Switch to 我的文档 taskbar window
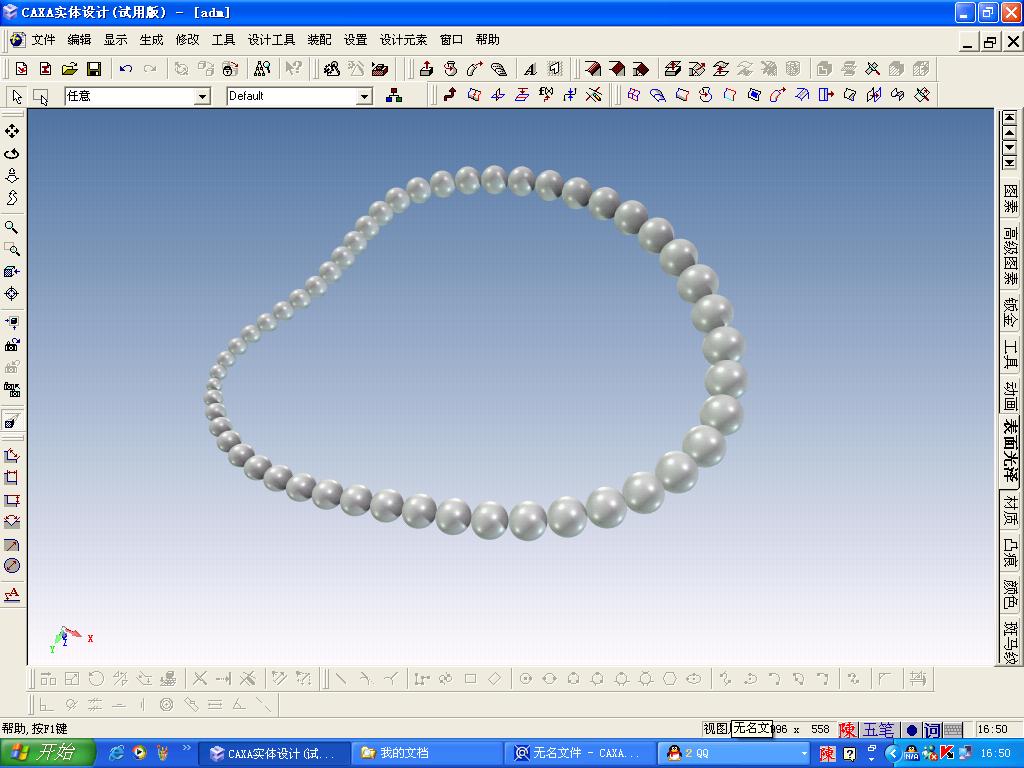Screen dimensions: 1024x768 [x=427, y=753]
